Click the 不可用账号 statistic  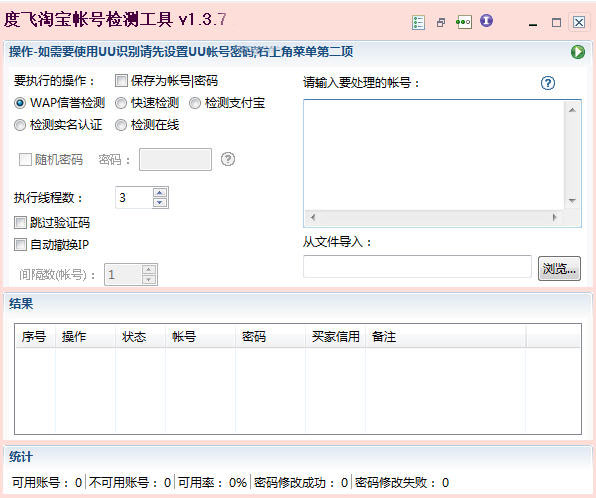(x=130, y=482)
